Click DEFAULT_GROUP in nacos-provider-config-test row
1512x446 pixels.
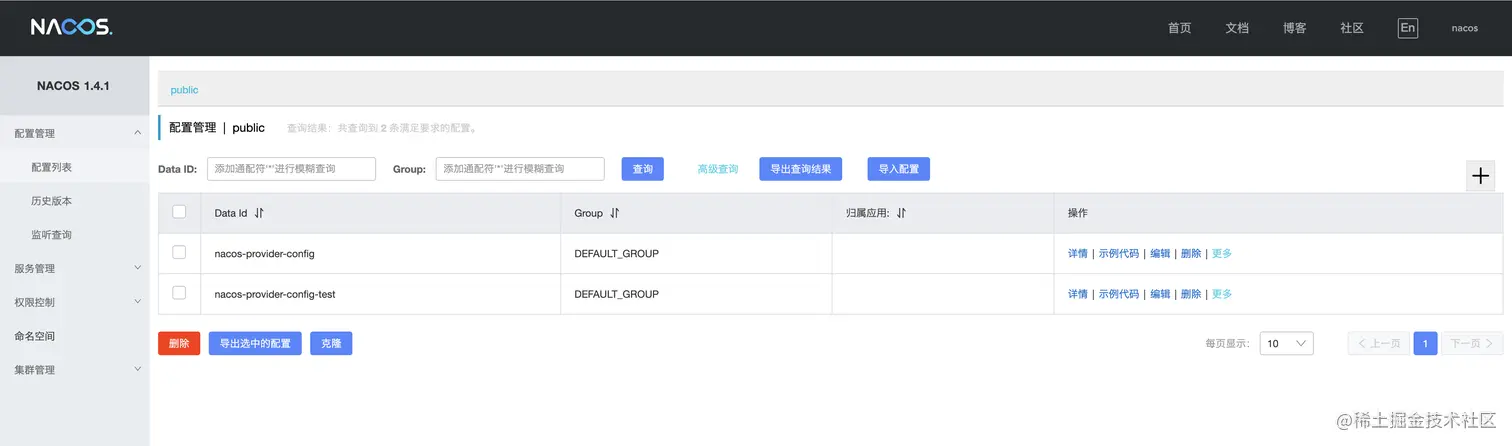tap(617, 294)
